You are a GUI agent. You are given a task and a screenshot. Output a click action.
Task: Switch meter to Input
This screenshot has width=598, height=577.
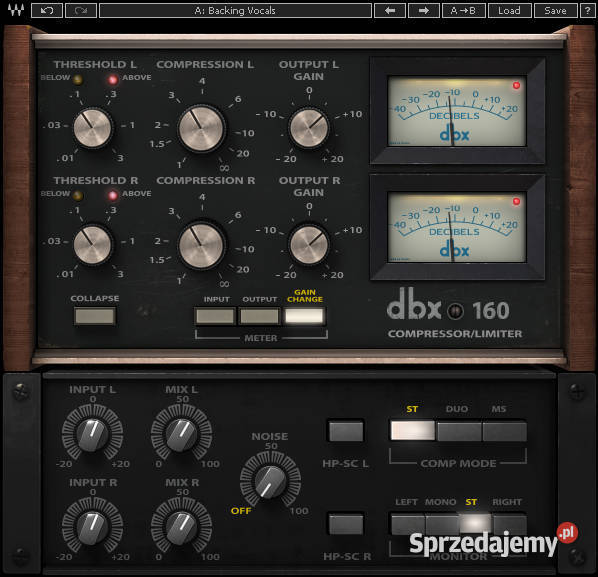[x=215, y=316]
